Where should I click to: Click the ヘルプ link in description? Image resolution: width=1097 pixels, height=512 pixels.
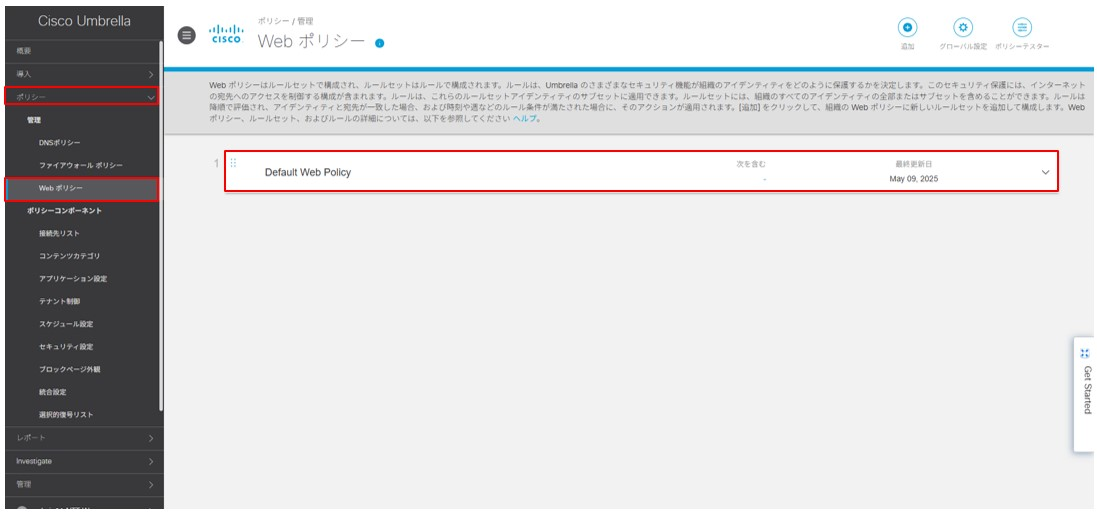click(524, 119)
